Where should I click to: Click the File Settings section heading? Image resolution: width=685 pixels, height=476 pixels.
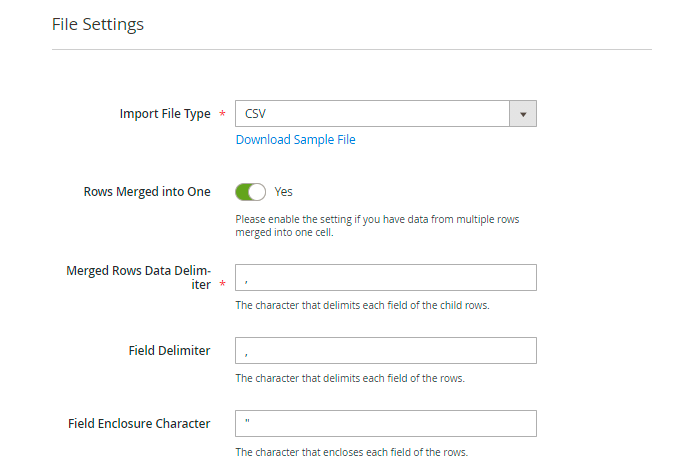[97, 24]
